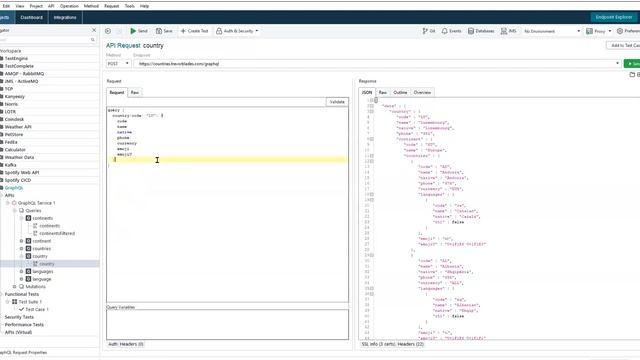Open the Git toolbar item
The height and width of the screenshot is (360, 640).
point(429,31)
